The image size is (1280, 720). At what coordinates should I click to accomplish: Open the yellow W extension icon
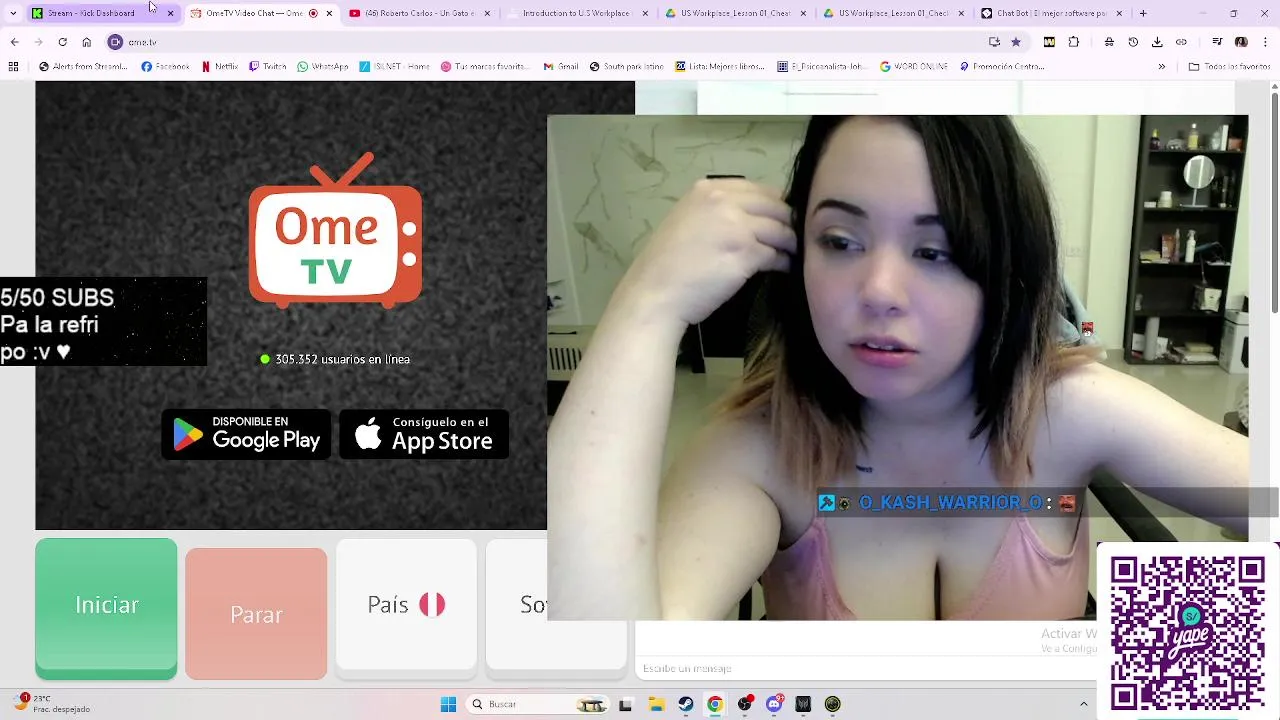[1049, 42]
